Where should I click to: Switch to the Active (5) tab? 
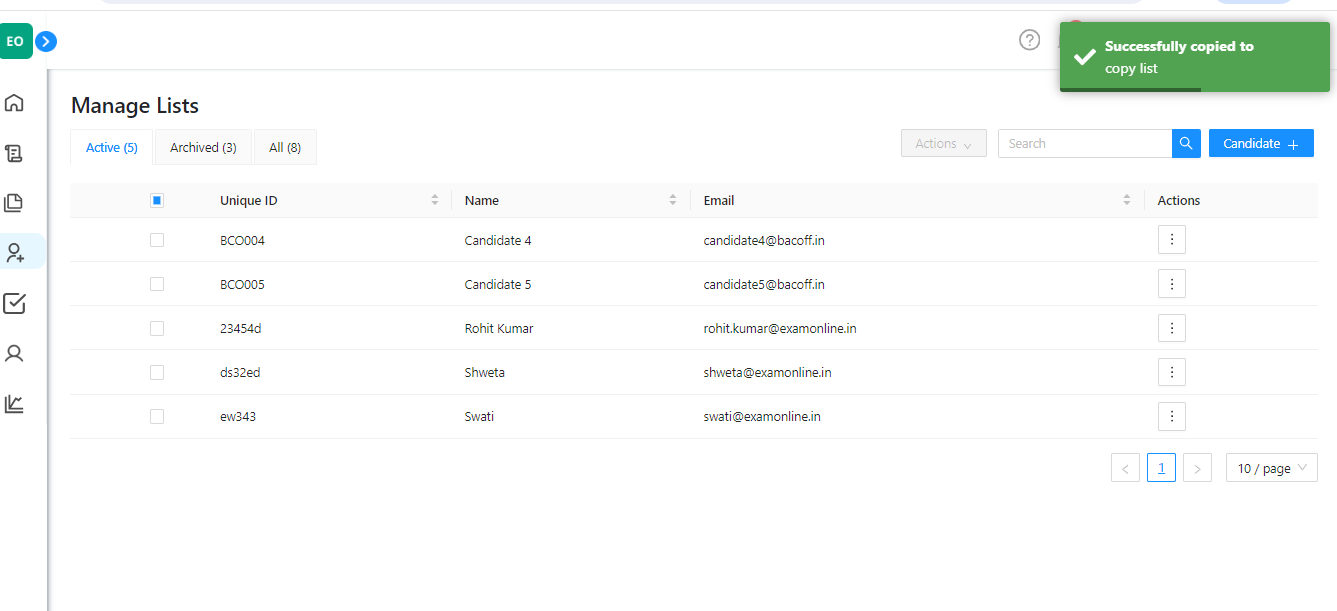pos(112,147)
